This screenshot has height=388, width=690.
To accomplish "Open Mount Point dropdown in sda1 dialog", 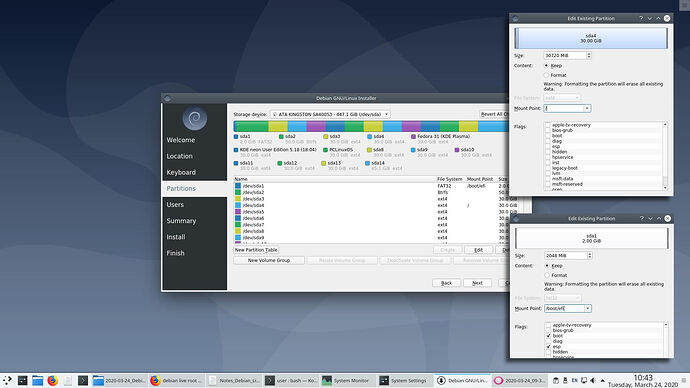I will pos(587,308).
